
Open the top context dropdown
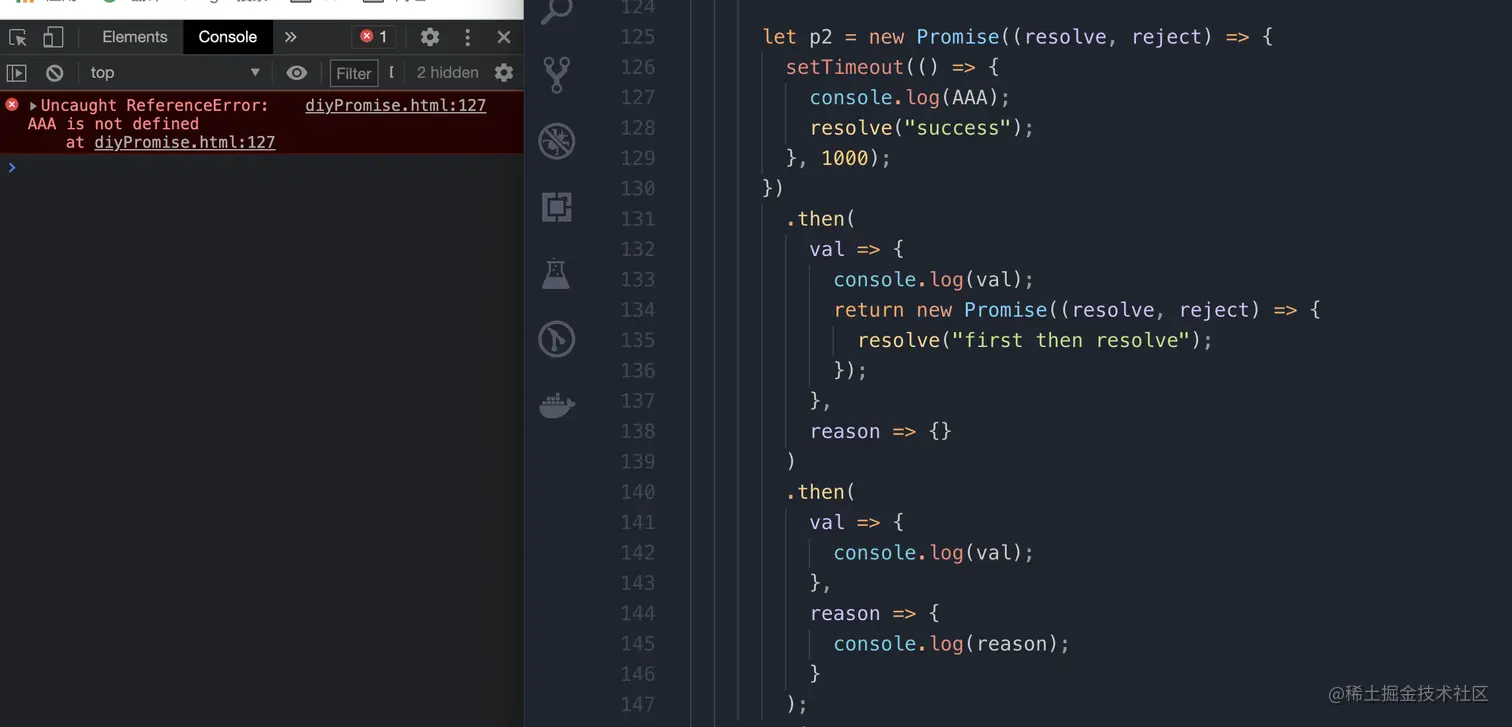coord(174,73)
